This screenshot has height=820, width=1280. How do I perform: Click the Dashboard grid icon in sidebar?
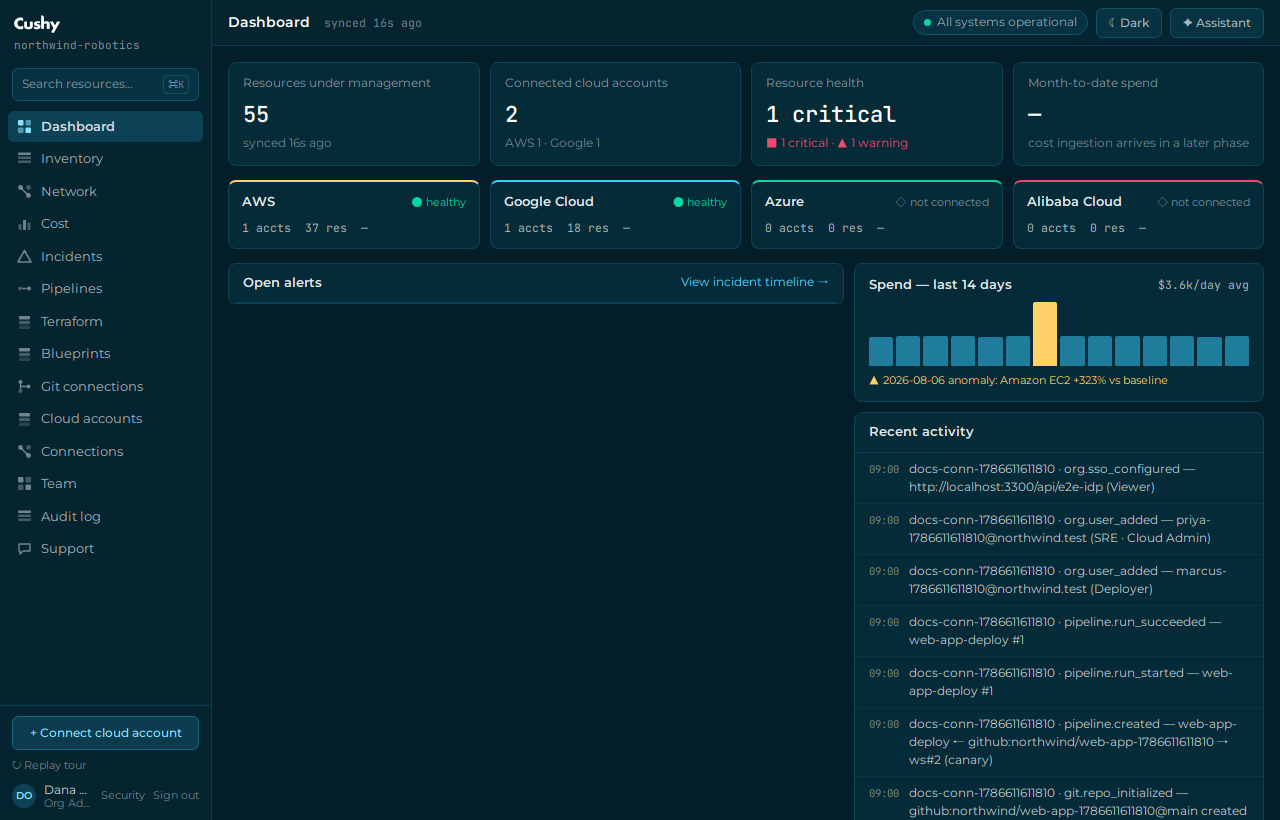tap(25, 126)
